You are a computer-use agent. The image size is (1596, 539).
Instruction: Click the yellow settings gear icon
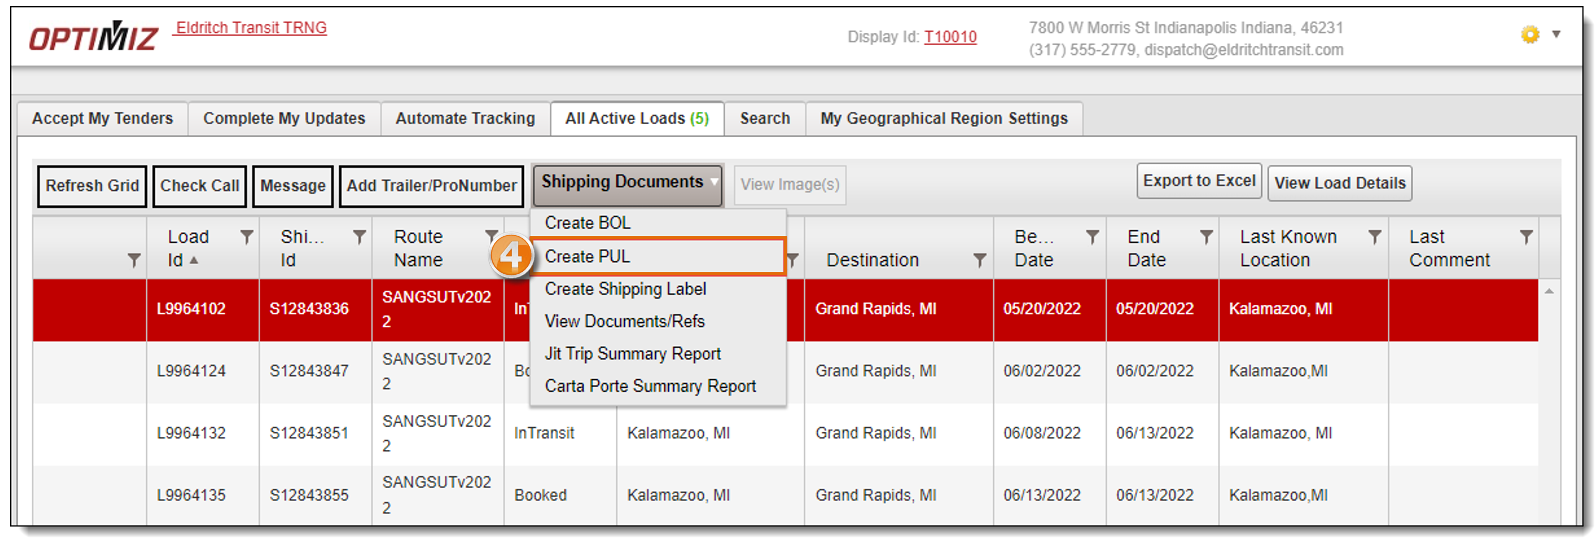[x=1530, y=35]
